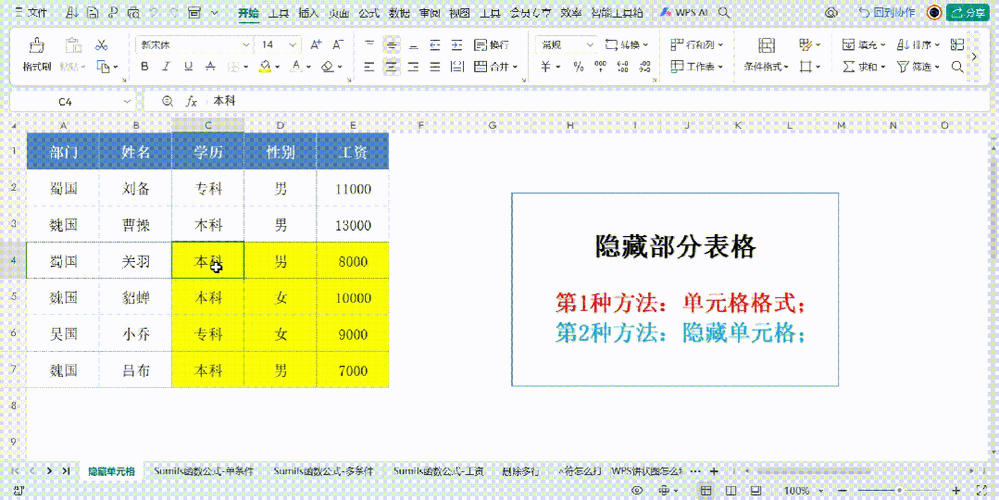The height and width of the screenshot is (500, 999).
Task: Apply percent style format
Action: tap(579, 66)
